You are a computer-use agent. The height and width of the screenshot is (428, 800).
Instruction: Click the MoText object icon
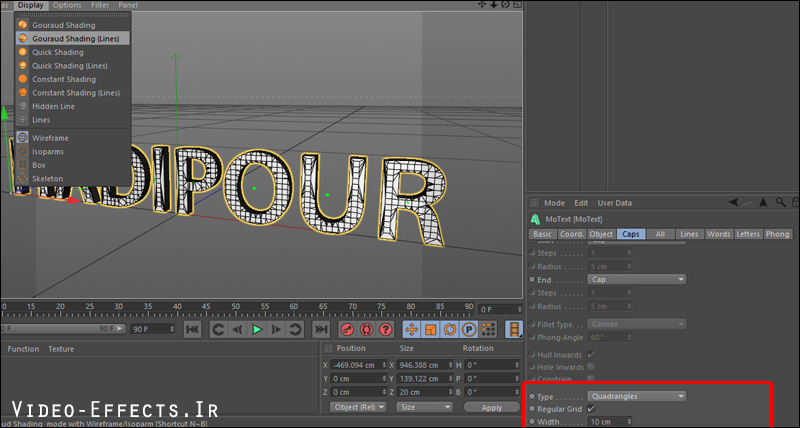[535, 219]
